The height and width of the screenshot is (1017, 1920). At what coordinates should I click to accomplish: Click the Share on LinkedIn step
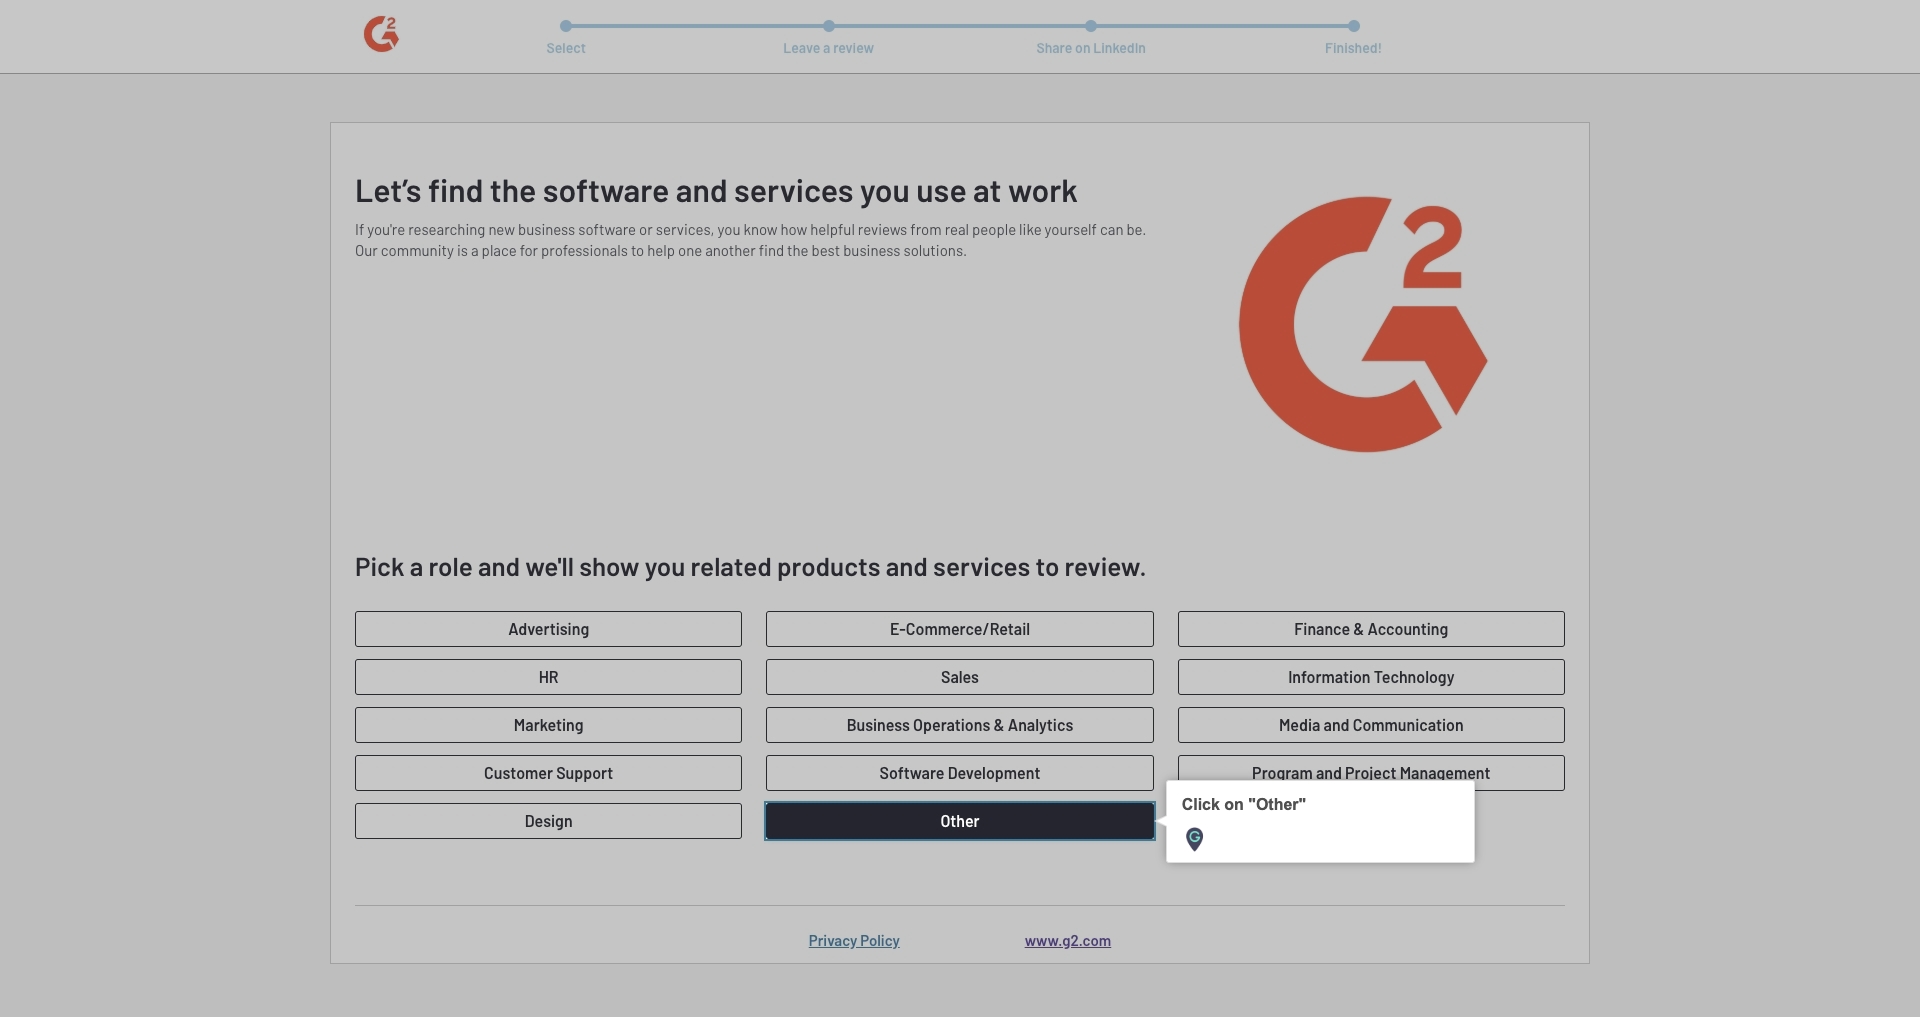[x=1091, y=37]
